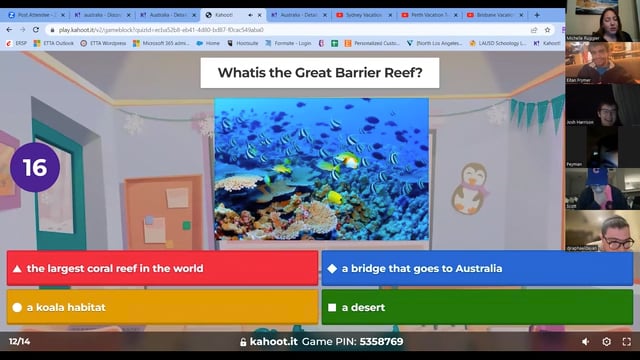Answer "a koala habitat"
This screenshot has width=640, height=360.
[162, 307]
